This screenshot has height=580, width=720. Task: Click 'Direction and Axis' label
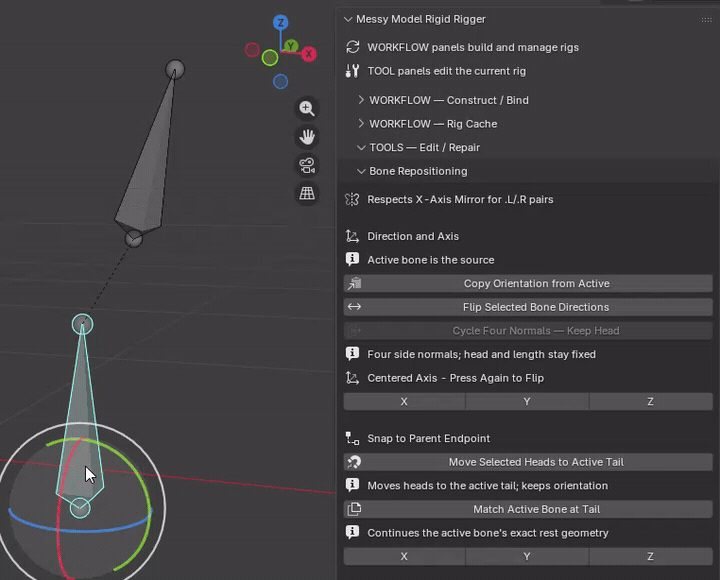(413, 236)
